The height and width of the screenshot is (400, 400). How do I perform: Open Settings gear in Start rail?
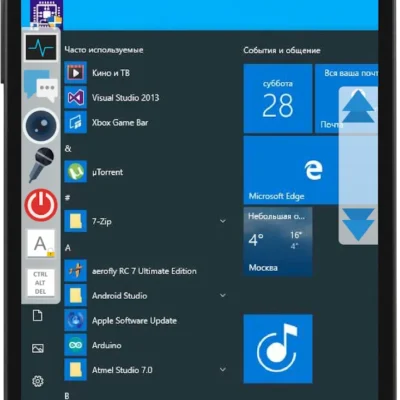(x=38, y=381)
